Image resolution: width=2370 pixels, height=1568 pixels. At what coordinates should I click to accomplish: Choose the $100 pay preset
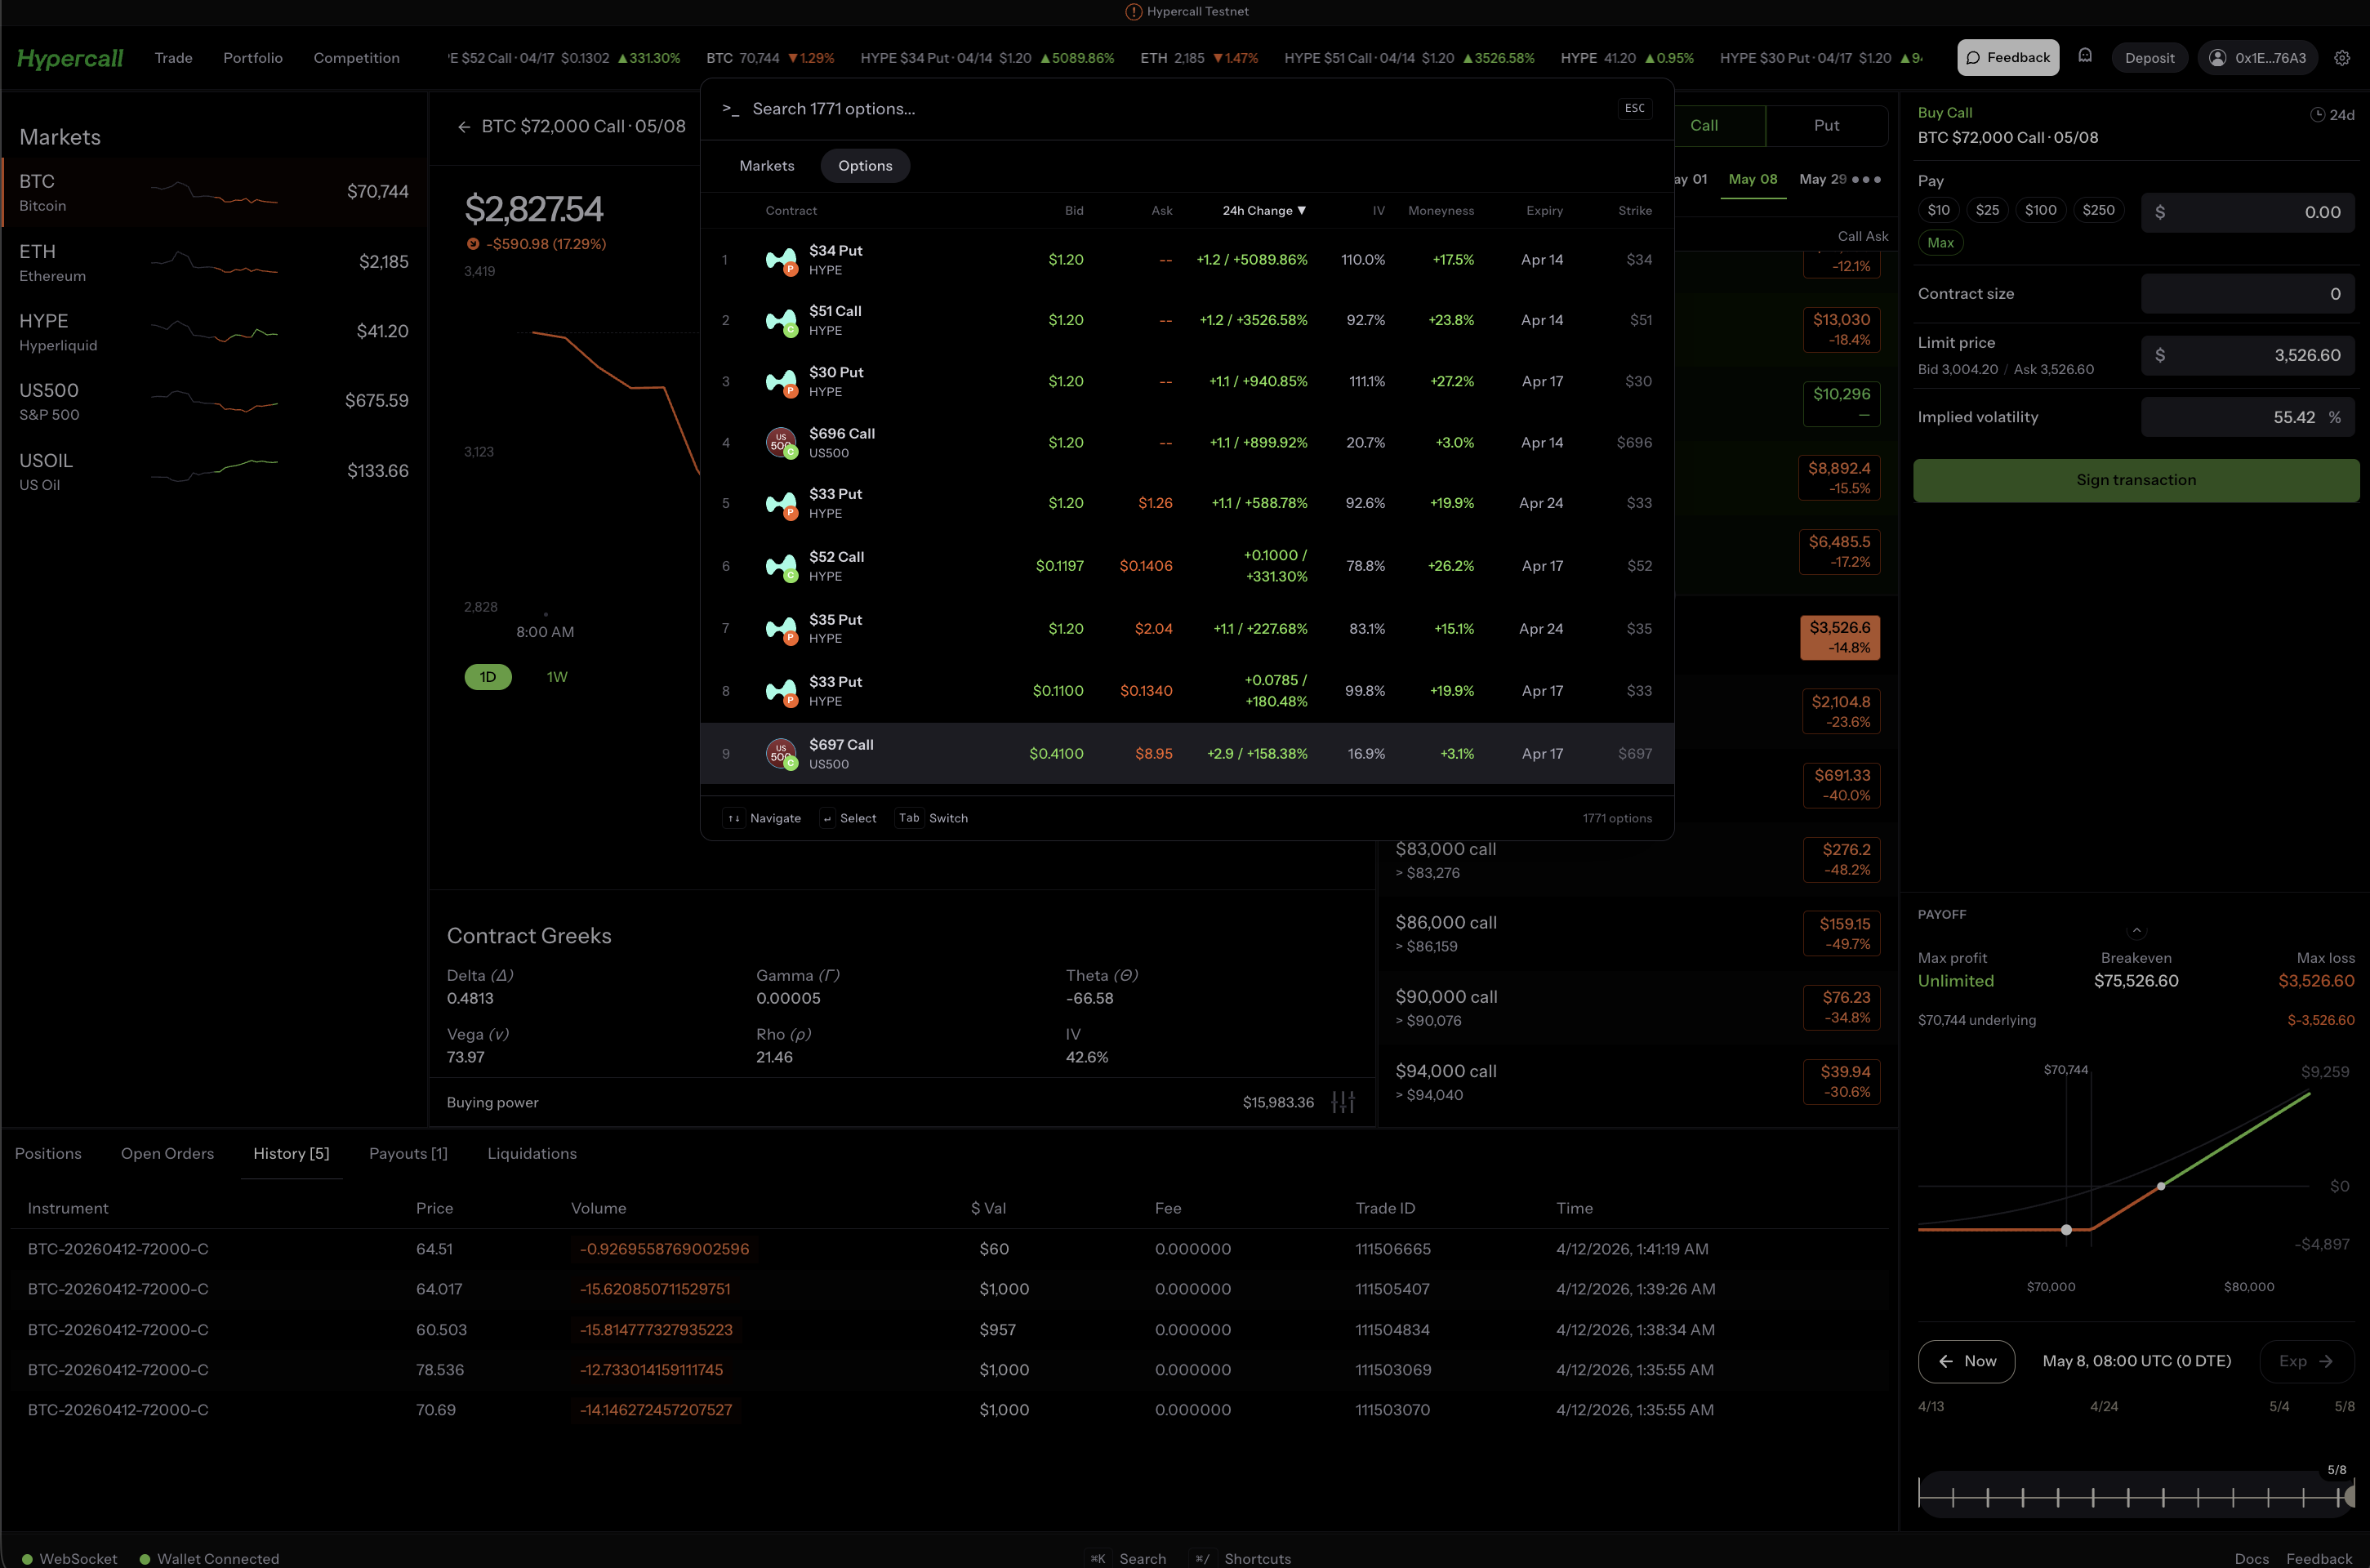[x=2040, y=210]
